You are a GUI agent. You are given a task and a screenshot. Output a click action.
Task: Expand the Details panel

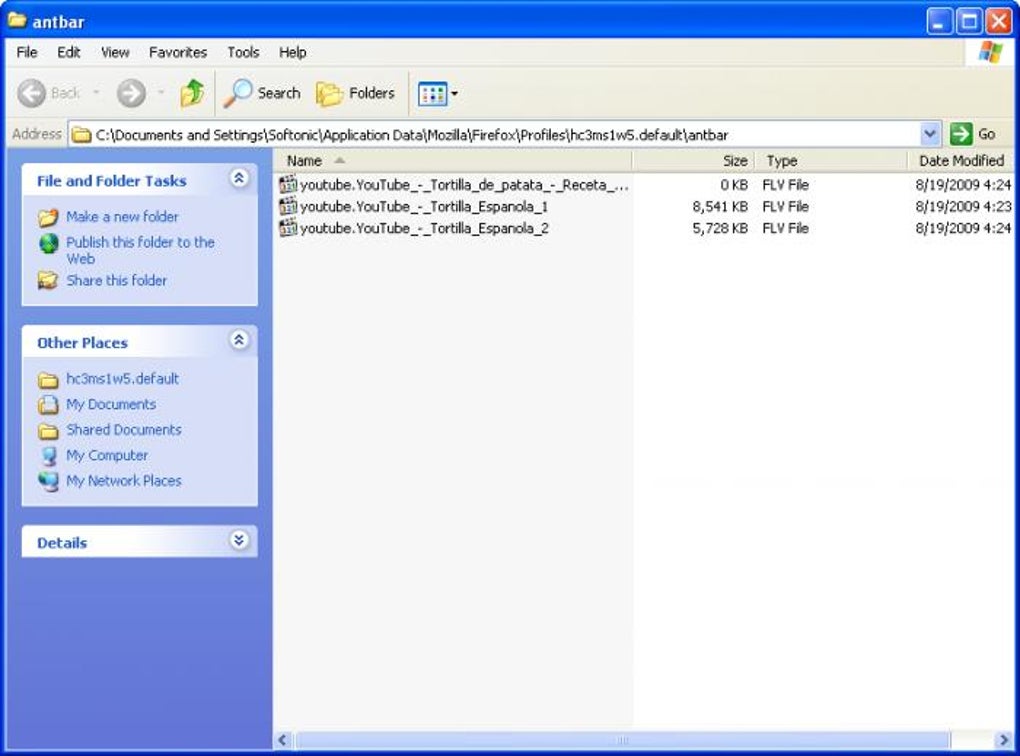tap(239, 540)
